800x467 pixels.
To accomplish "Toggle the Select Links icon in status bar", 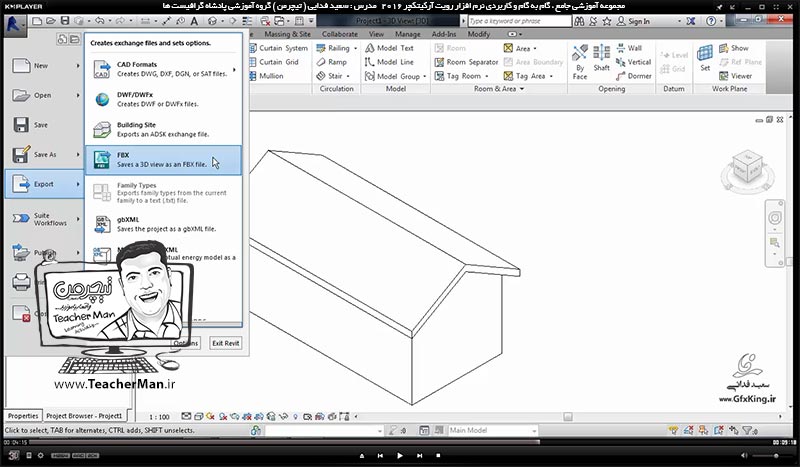I will 673,430.
